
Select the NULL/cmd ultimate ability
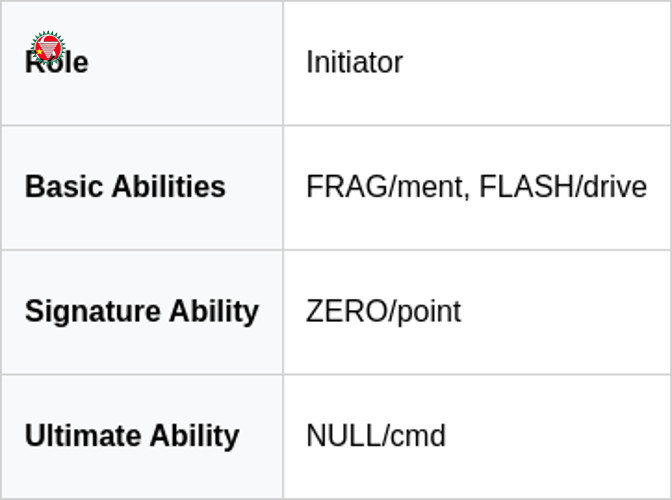[376, 436]
